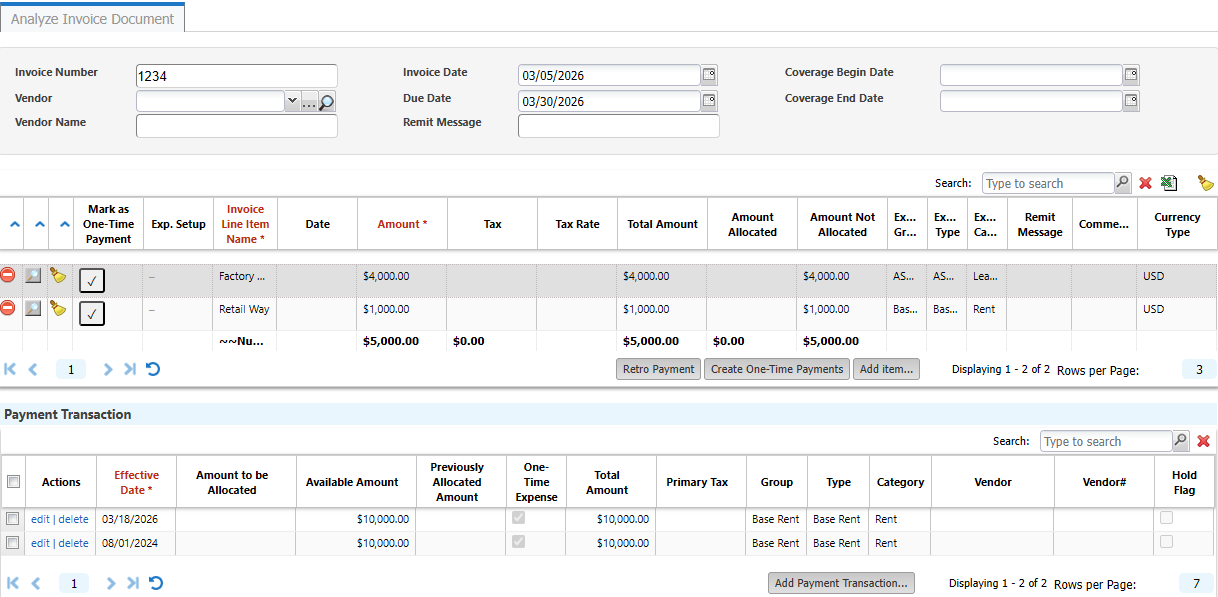Open the Coverage End Date calendar icon

click(x=1131, y=101)
